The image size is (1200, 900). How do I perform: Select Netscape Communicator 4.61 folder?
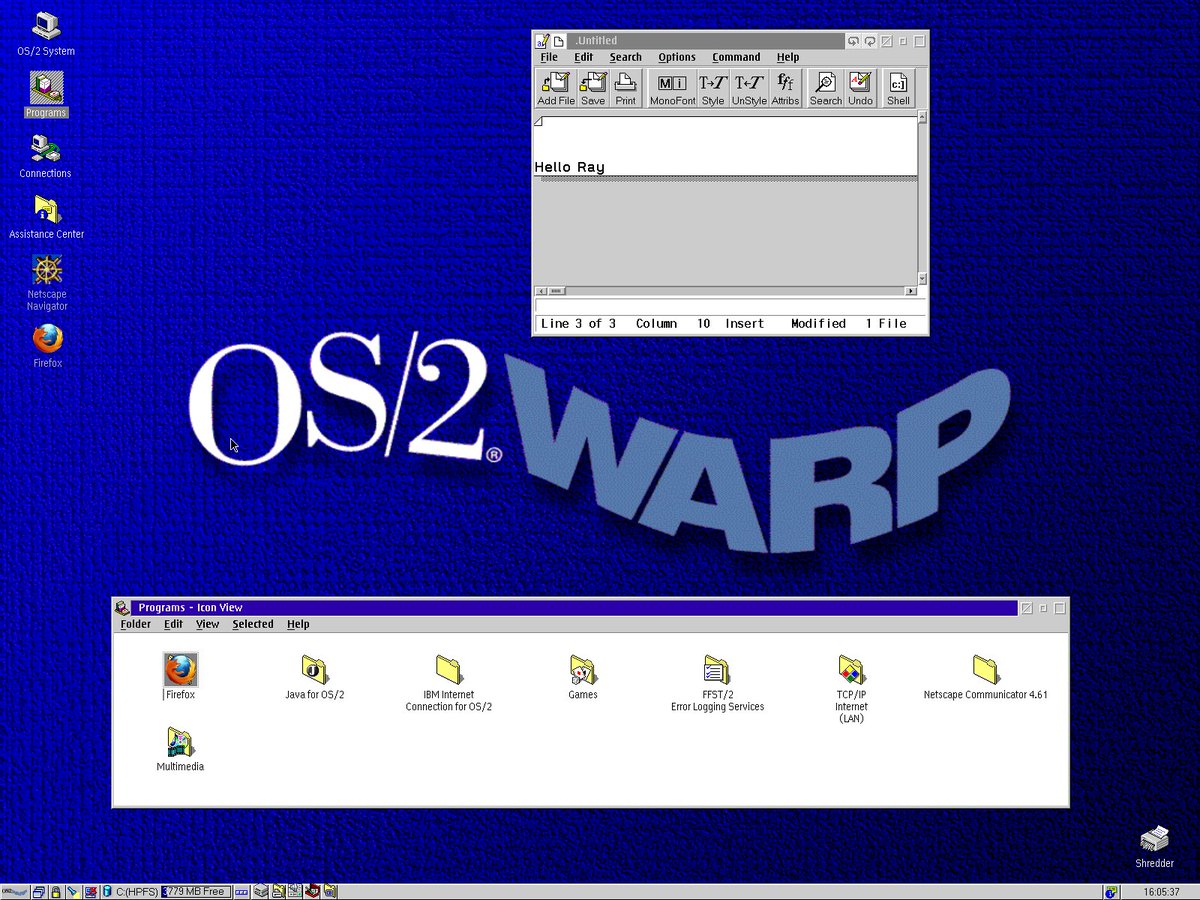(986, 676)
